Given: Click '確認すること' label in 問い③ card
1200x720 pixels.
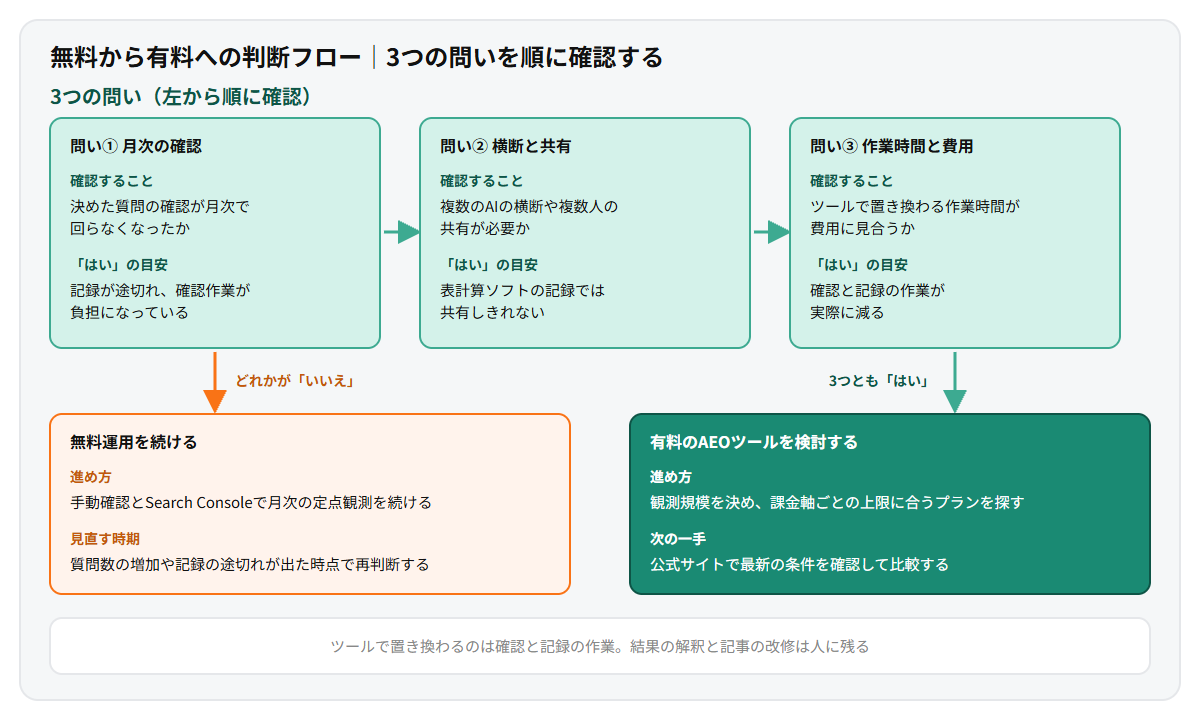Looking at the screenshot, I should tap(852, 181).
